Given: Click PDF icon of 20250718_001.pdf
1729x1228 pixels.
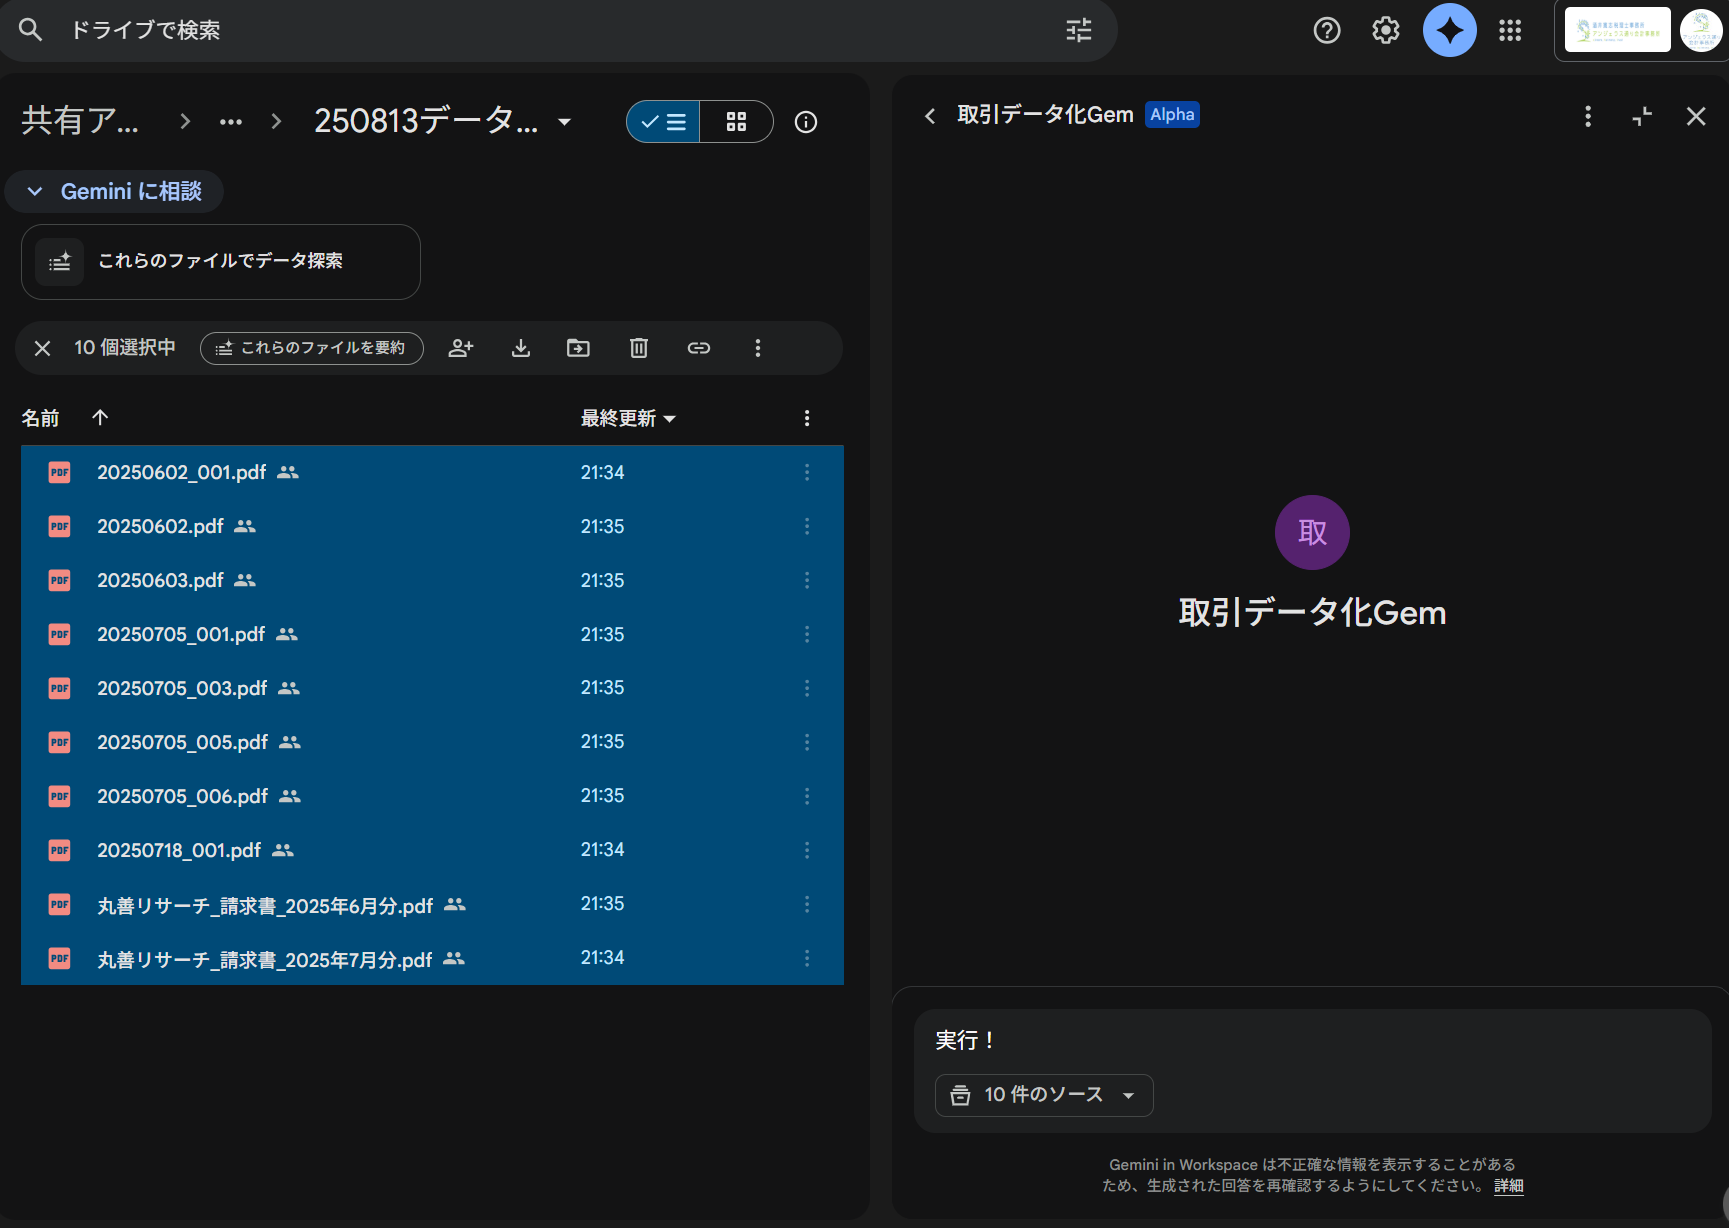Looking at the screenshot, I should click(60, 850).
